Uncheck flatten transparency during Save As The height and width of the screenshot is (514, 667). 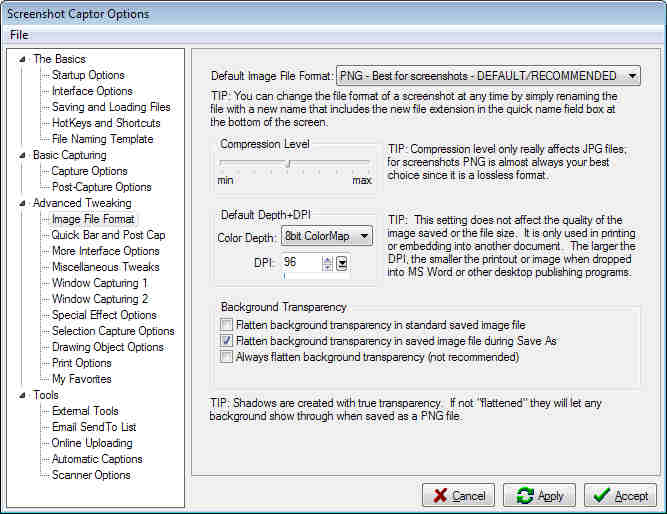tap(227, 341)
